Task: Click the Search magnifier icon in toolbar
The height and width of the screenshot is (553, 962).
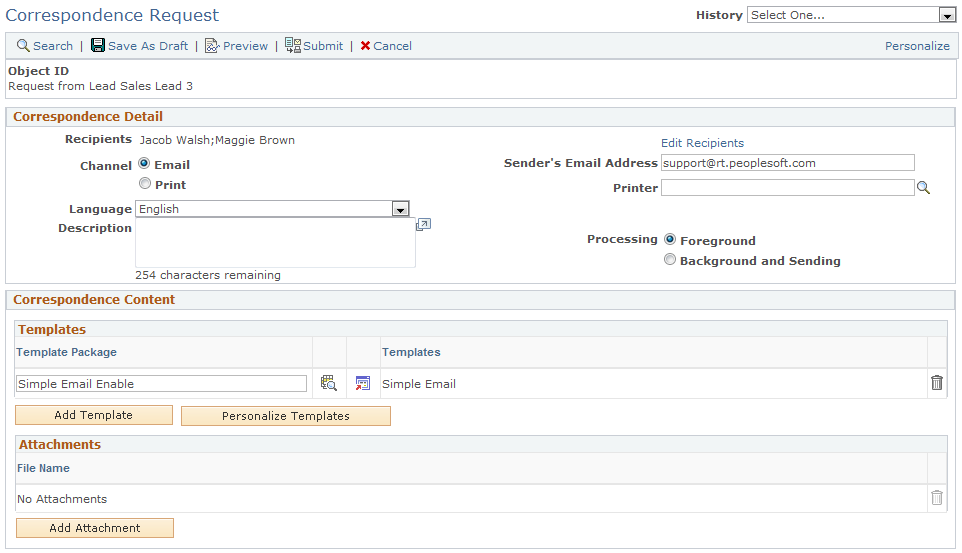Action: pos(23,46)
